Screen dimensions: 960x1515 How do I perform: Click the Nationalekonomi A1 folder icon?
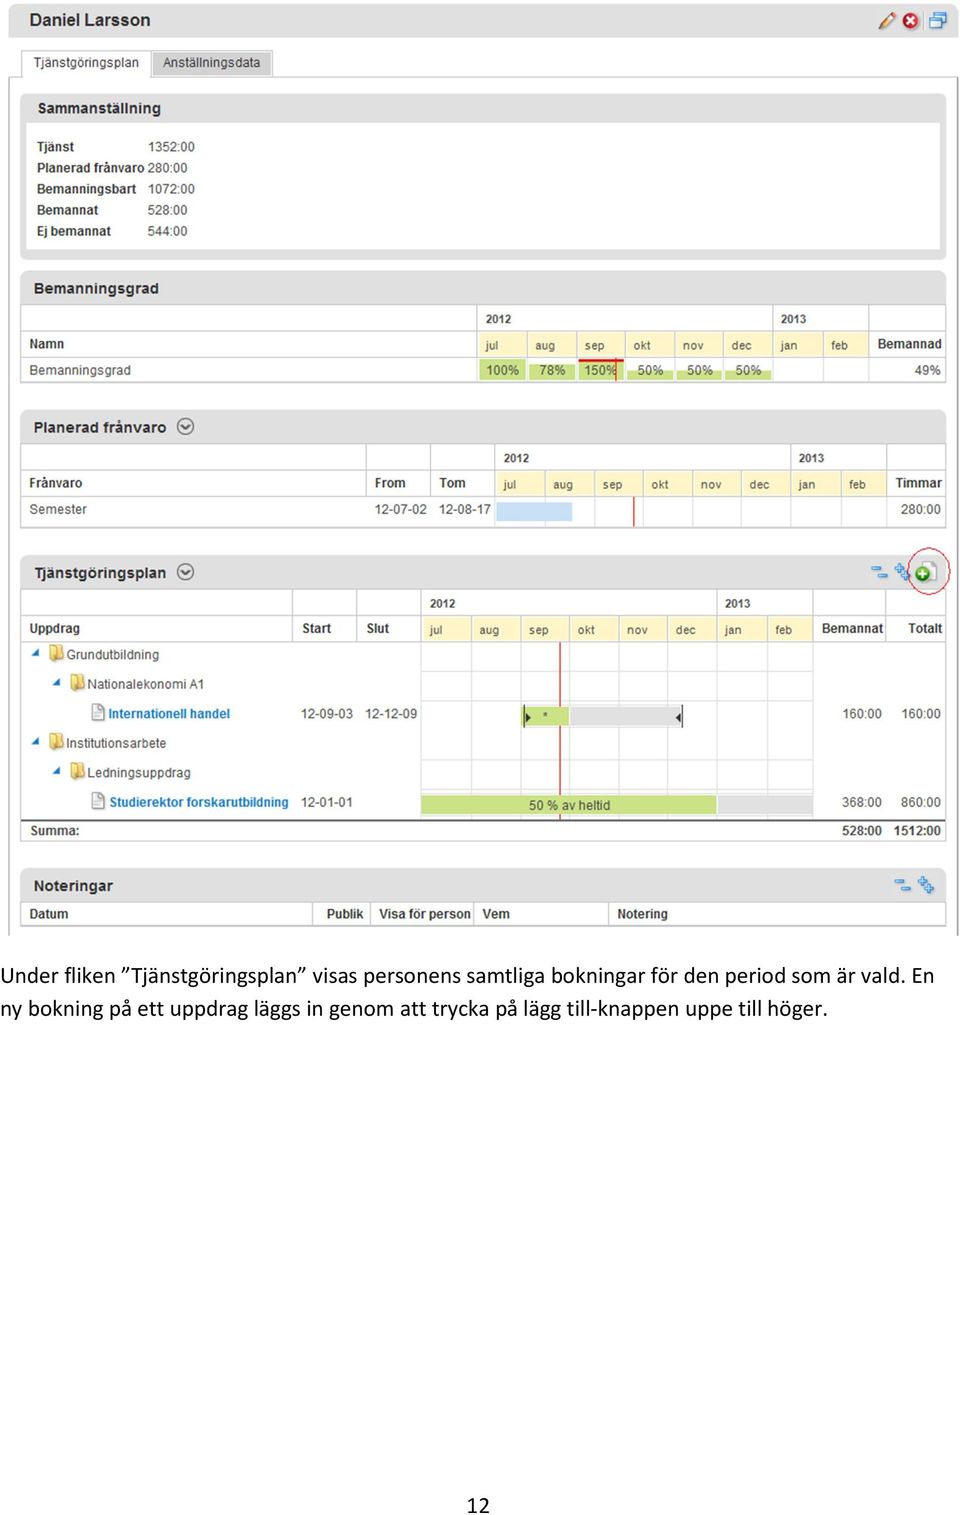[x=77, y=683]
